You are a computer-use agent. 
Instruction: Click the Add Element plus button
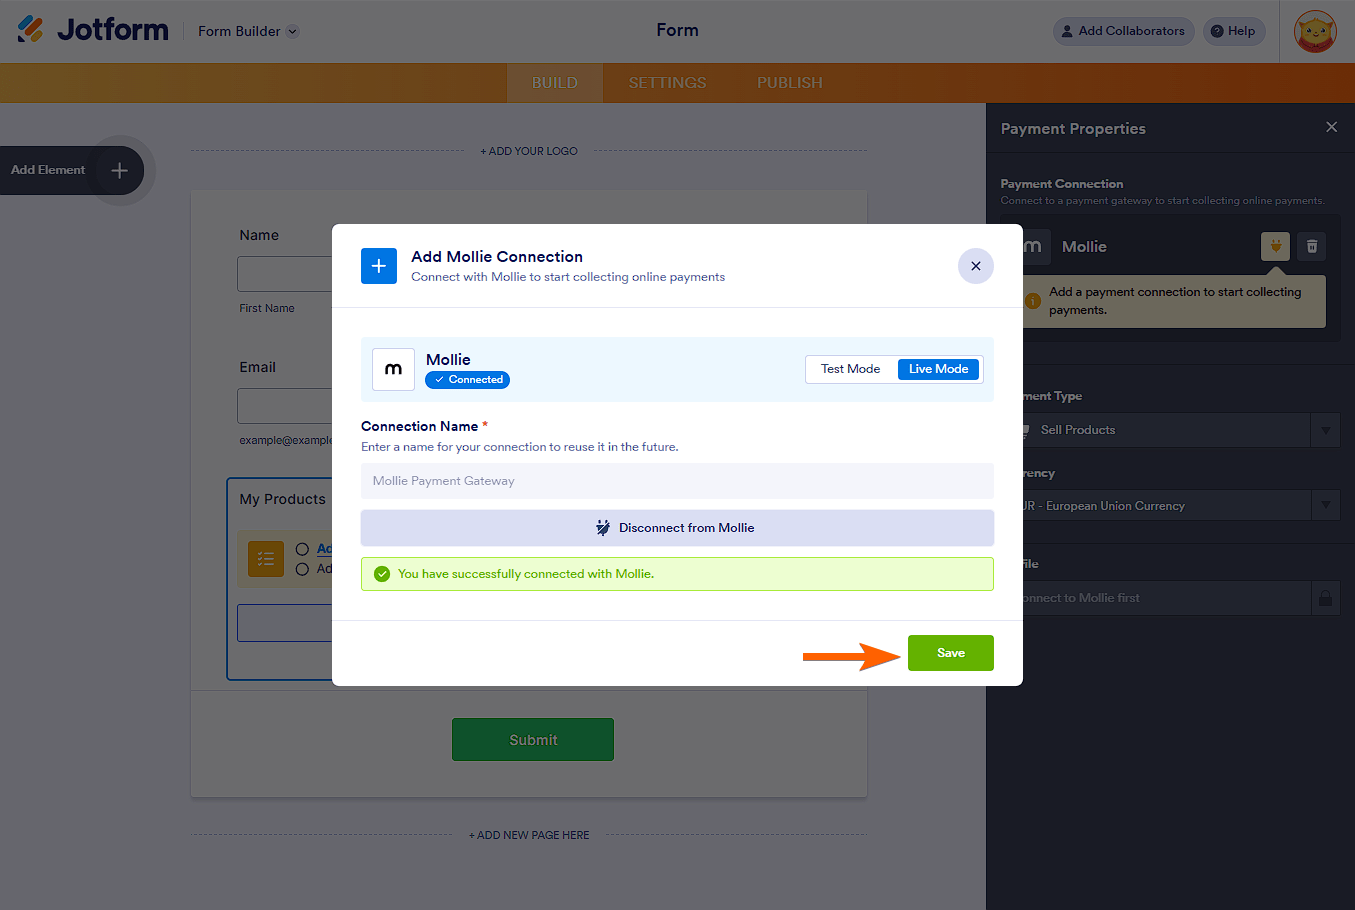point(119,170)
